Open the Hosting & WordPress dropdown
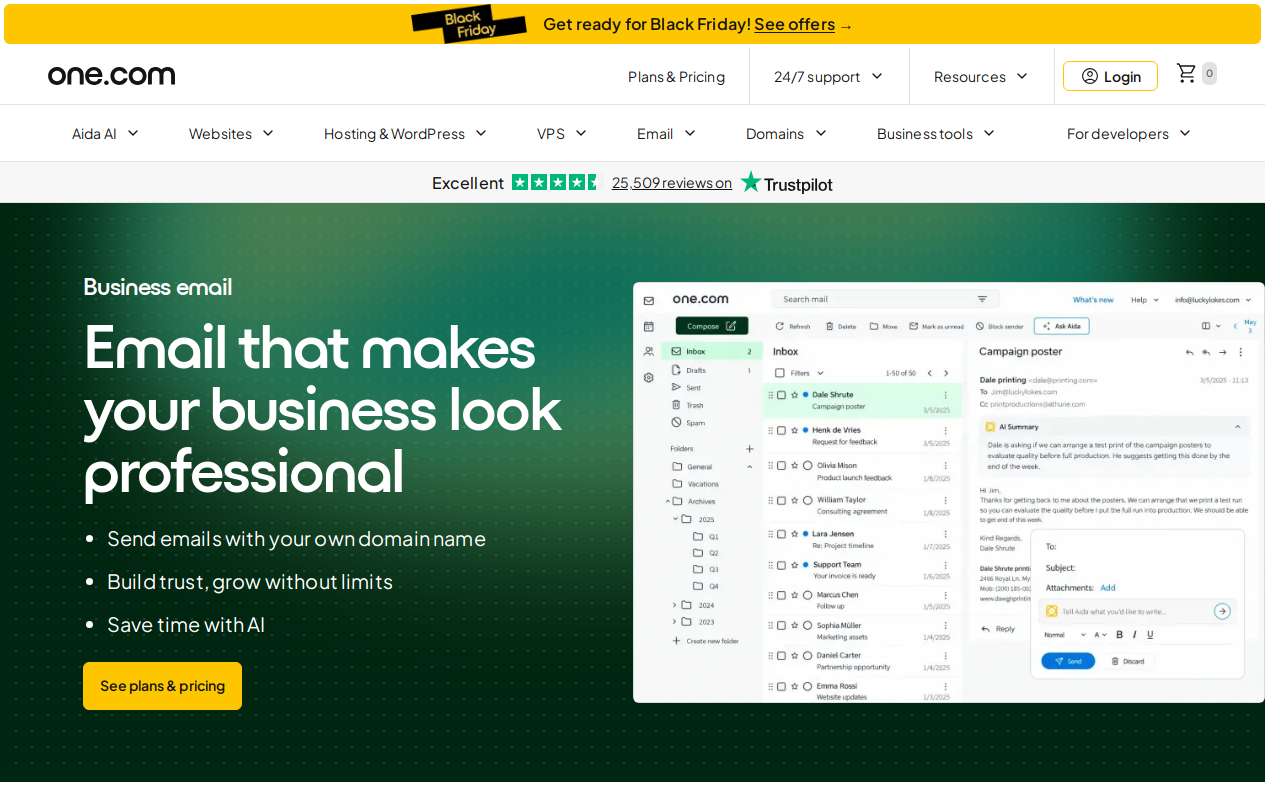1280x800 pixels. (x=405, y=134)
